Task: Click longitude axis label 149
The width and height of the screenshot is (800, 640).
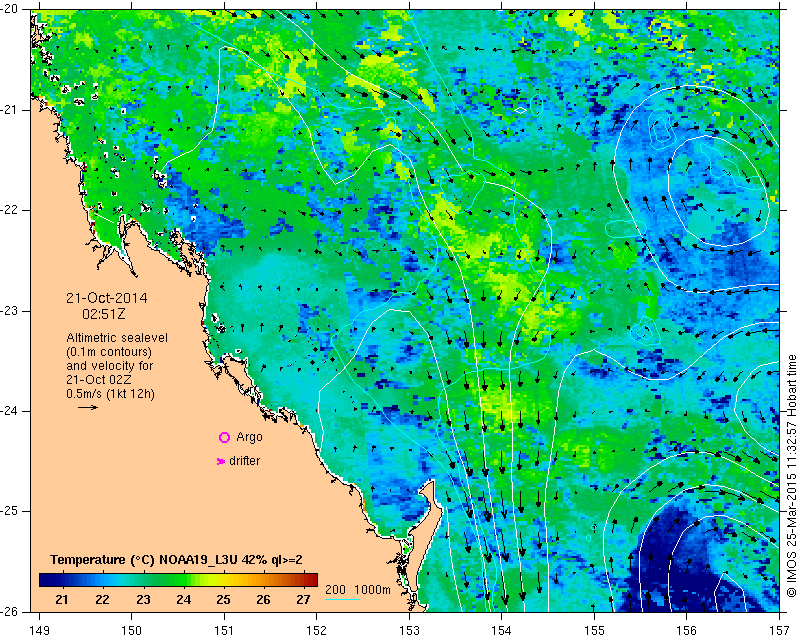Action: click(x=40, y=631)
